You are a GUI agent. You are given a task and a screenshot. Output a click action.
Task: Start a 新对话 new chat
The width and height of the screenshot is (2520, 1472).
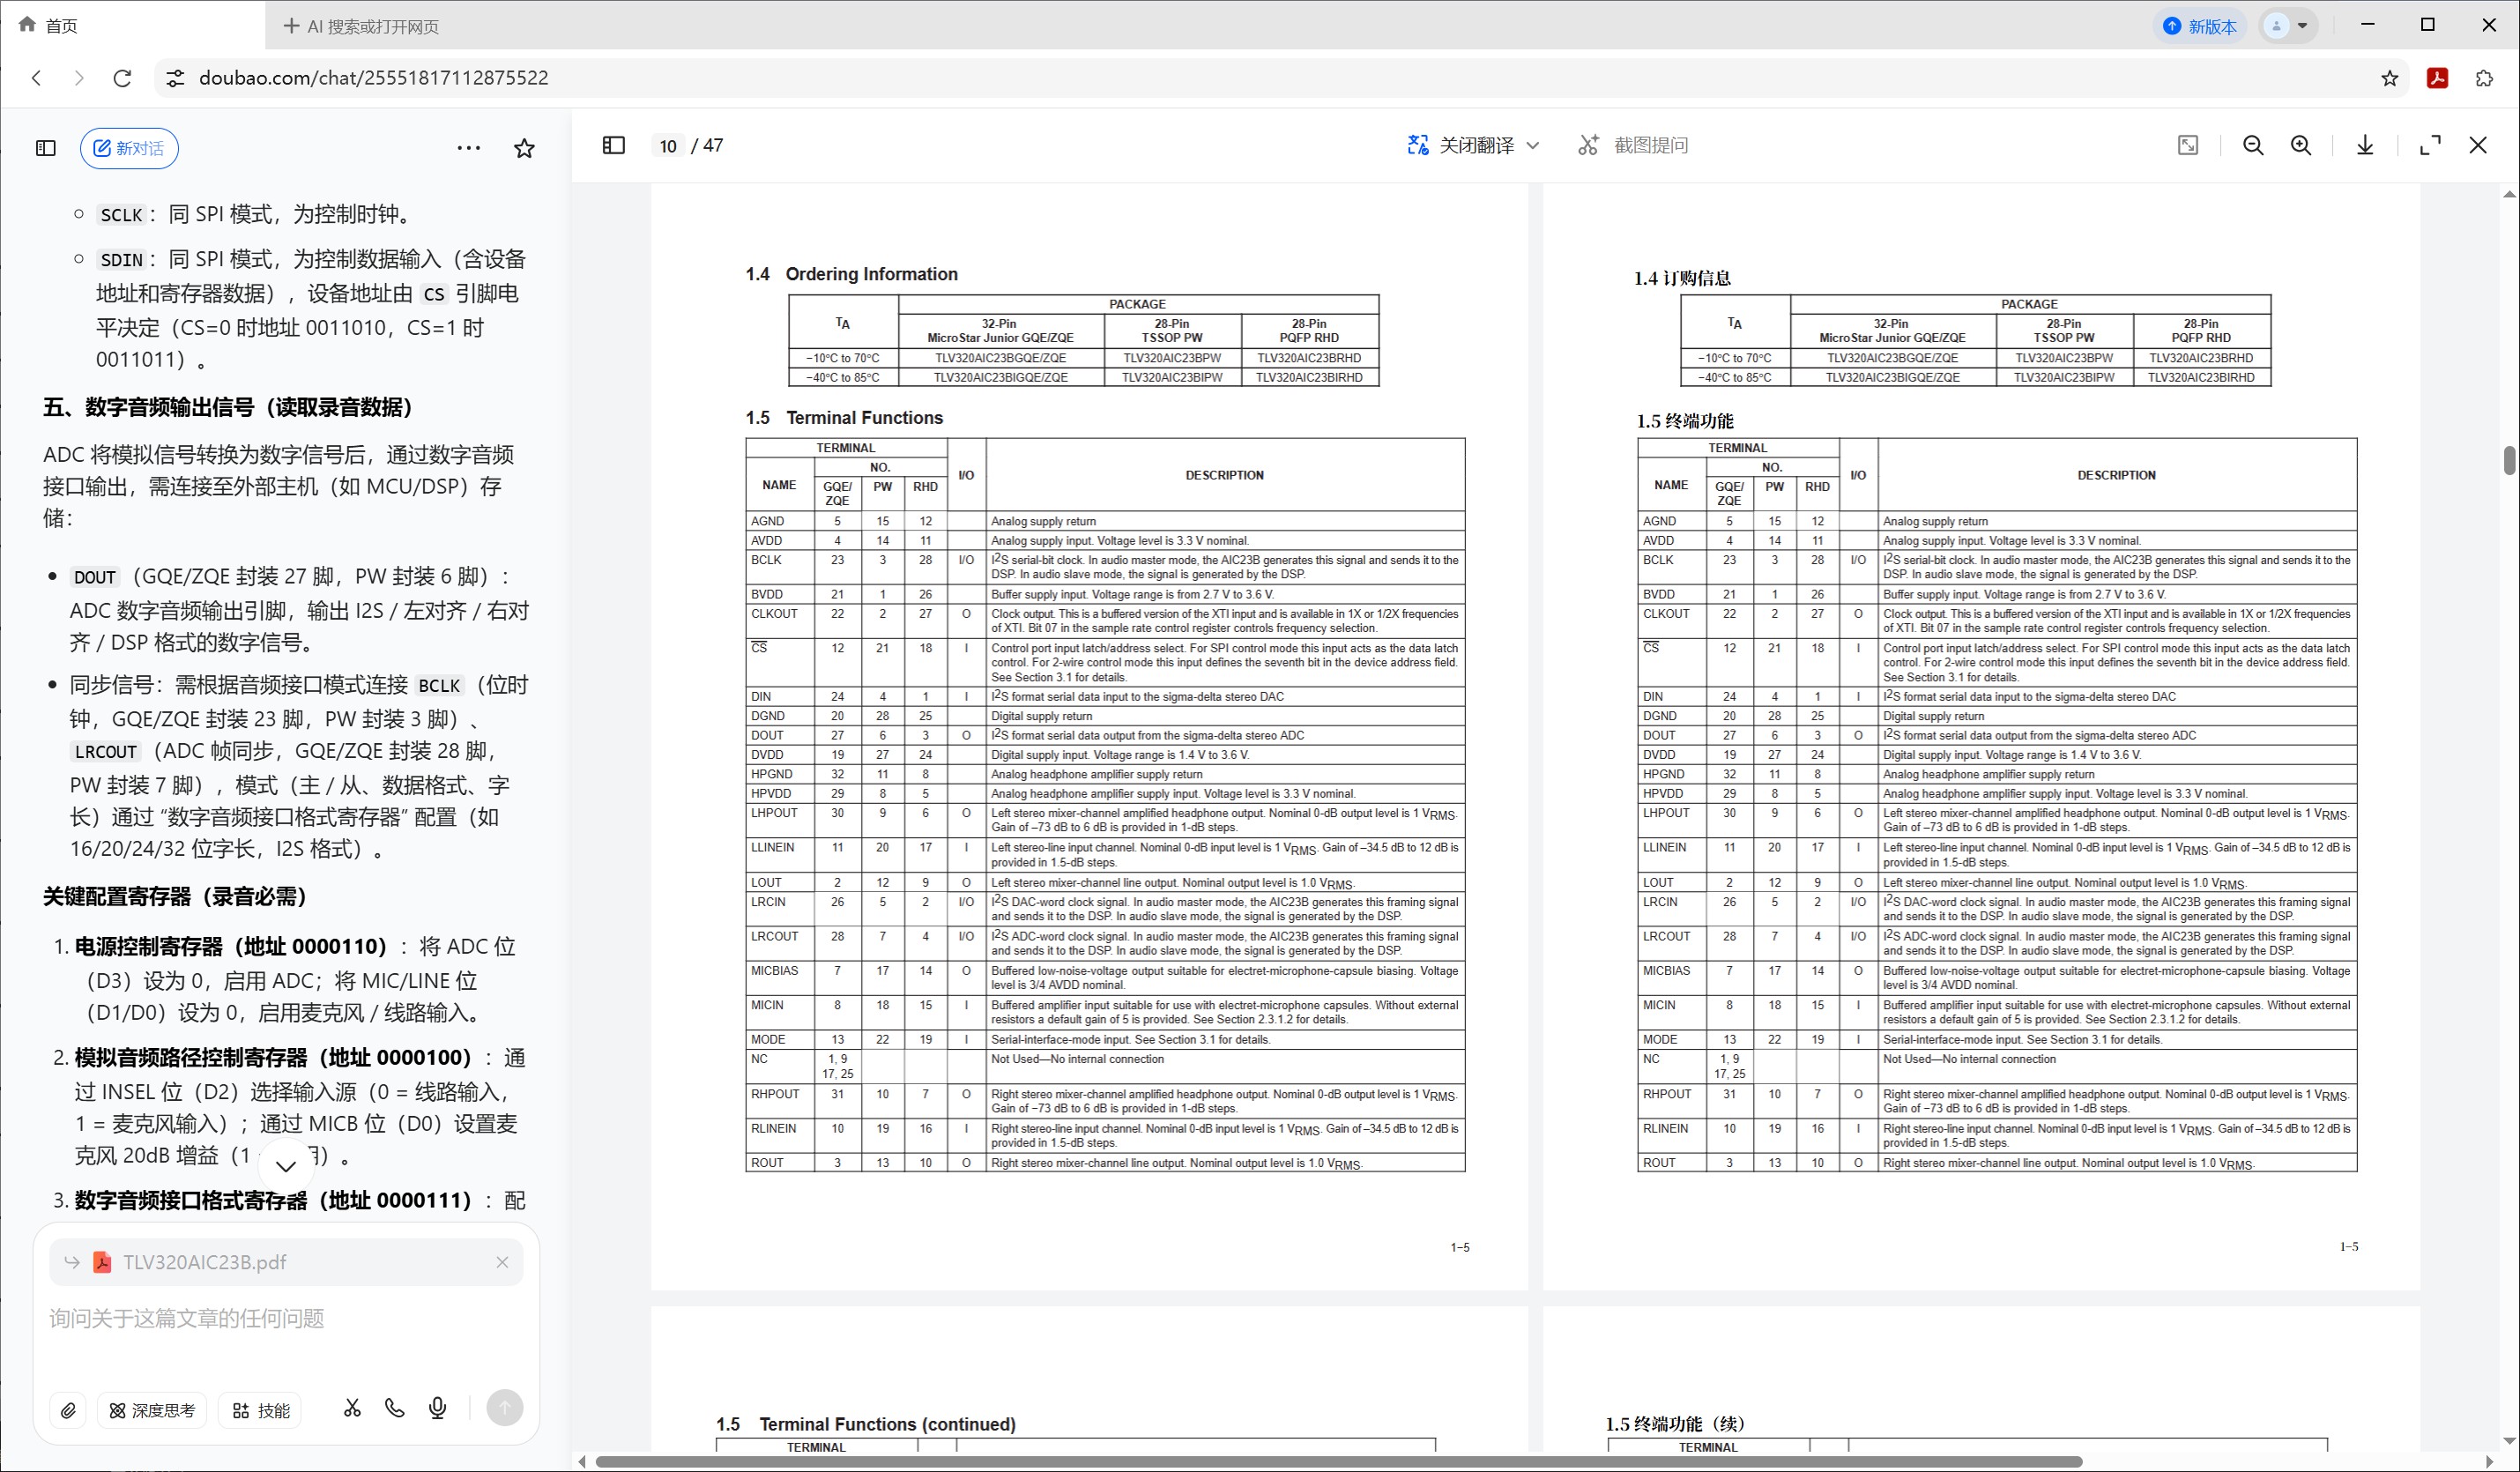click(129, 148)
